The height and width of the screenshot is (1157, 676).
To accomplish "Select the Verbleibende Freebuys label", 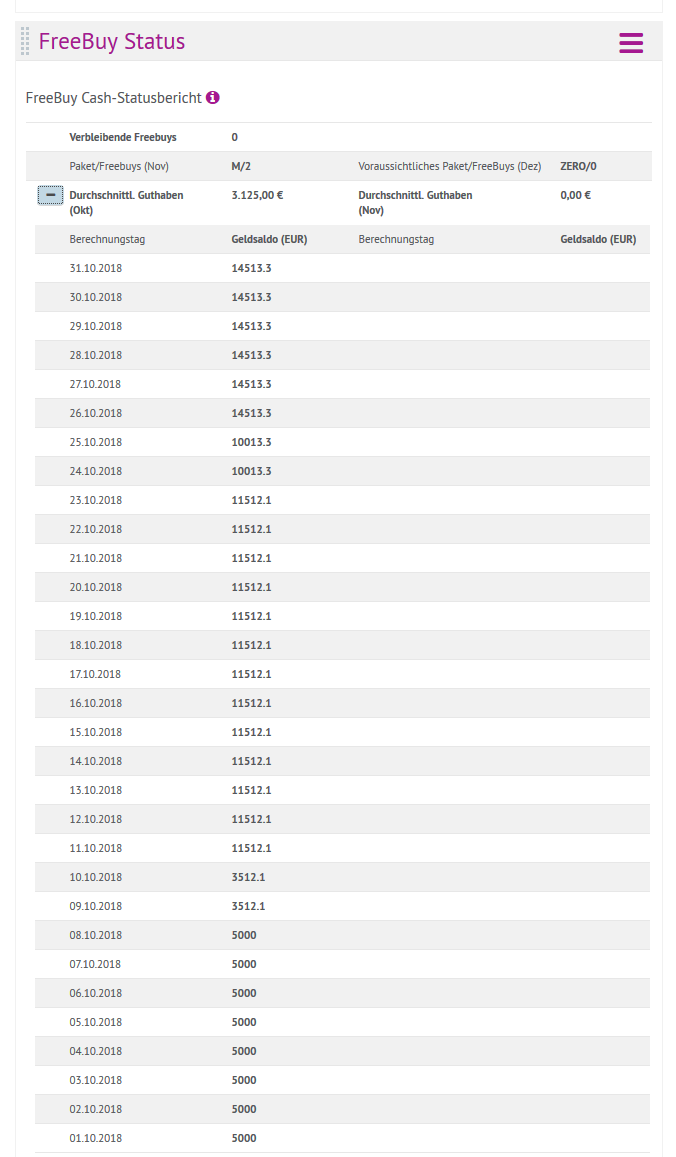I will pyautogui.click(x=123, y=137).
